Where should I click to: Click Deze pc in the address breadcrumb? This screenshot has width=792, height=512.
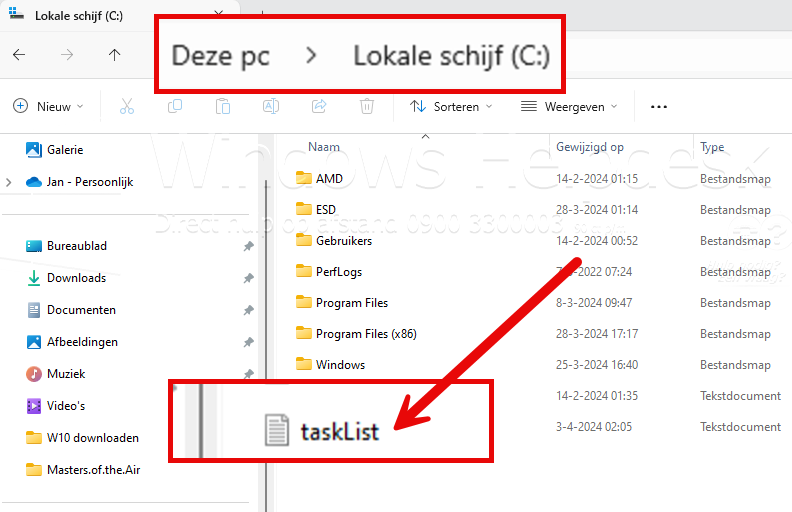[x=221, y=56]
